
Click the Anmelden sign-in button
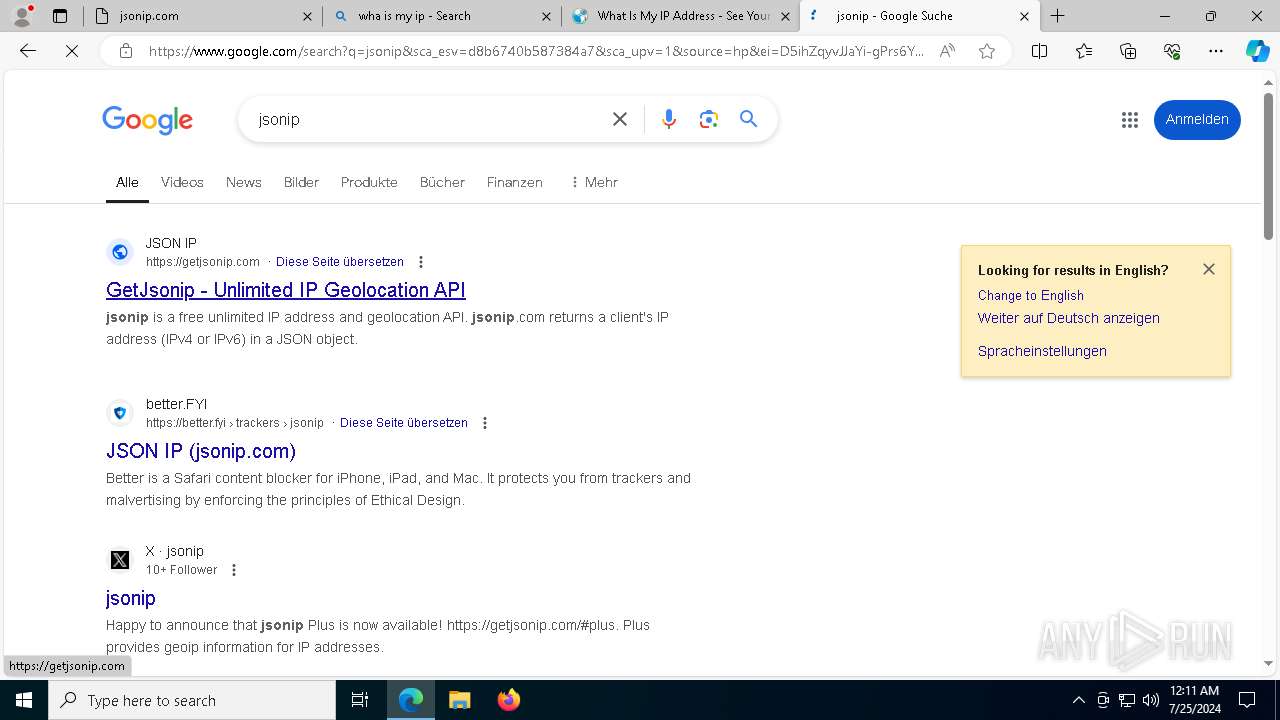tap(1197, 120)
